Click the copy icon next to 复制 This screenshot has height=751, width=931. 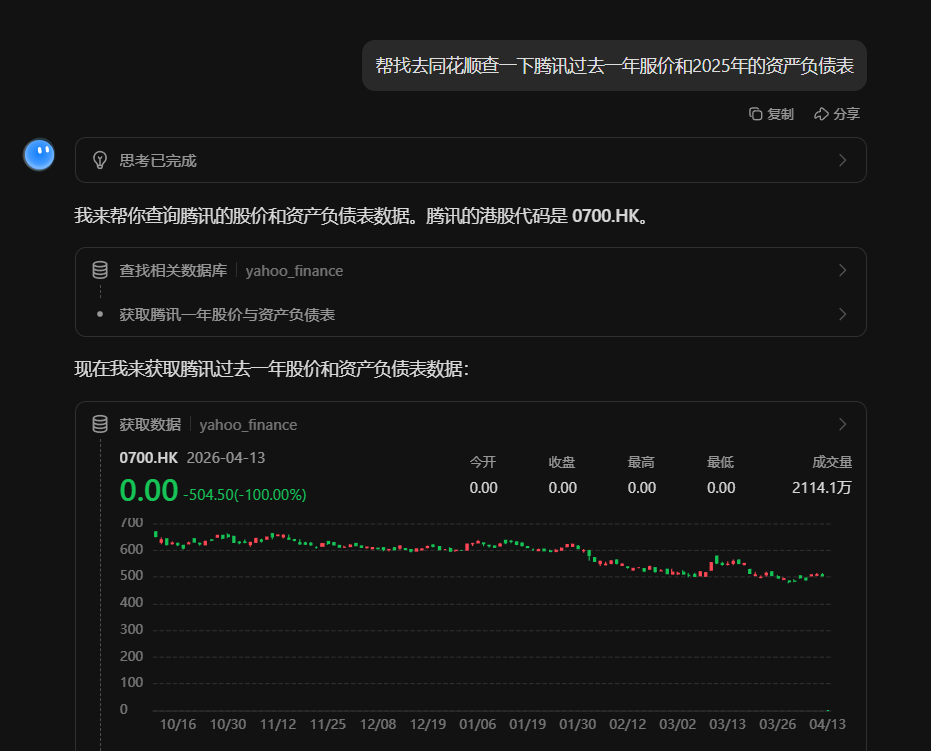coord(755,114)
